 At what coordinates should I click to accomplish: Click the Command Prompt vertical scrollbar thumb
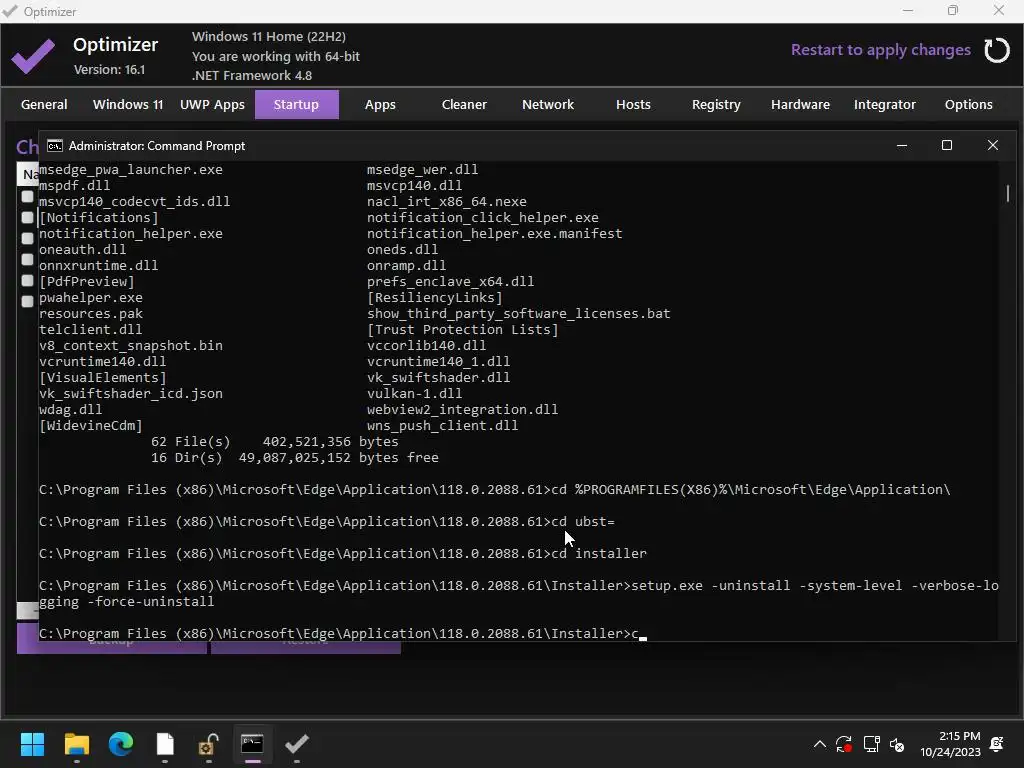[1008, 193]
